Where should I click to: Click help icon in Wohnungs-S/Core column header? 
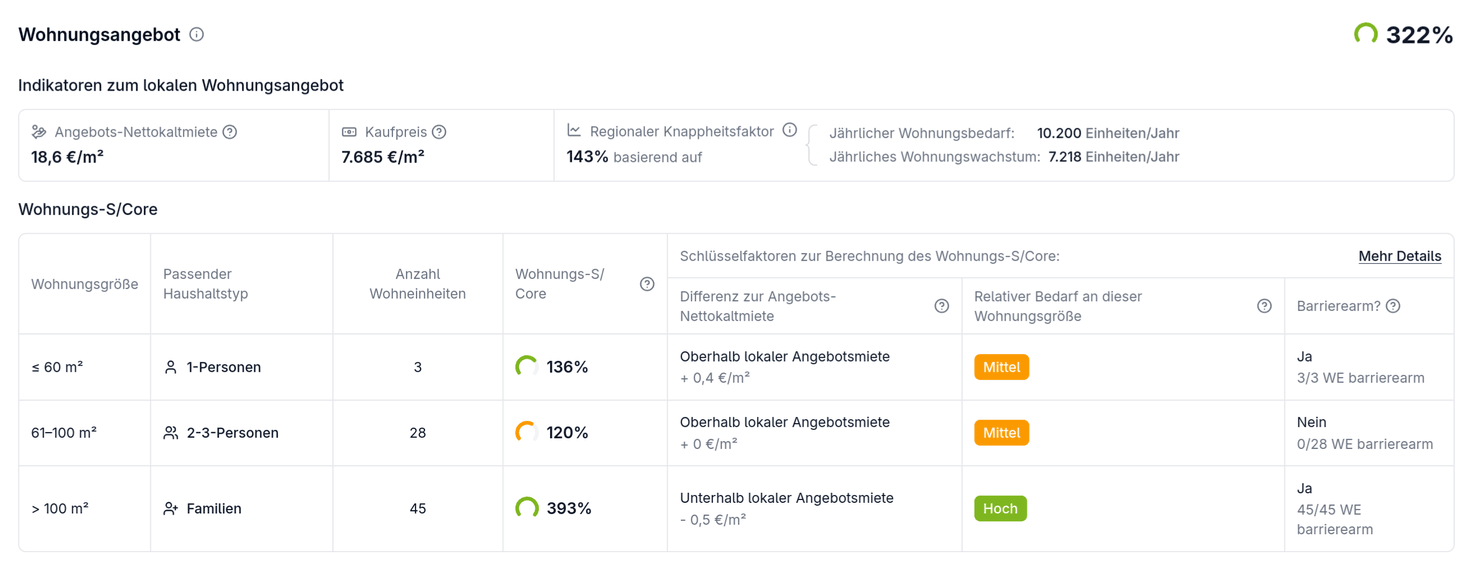(647, 284)
